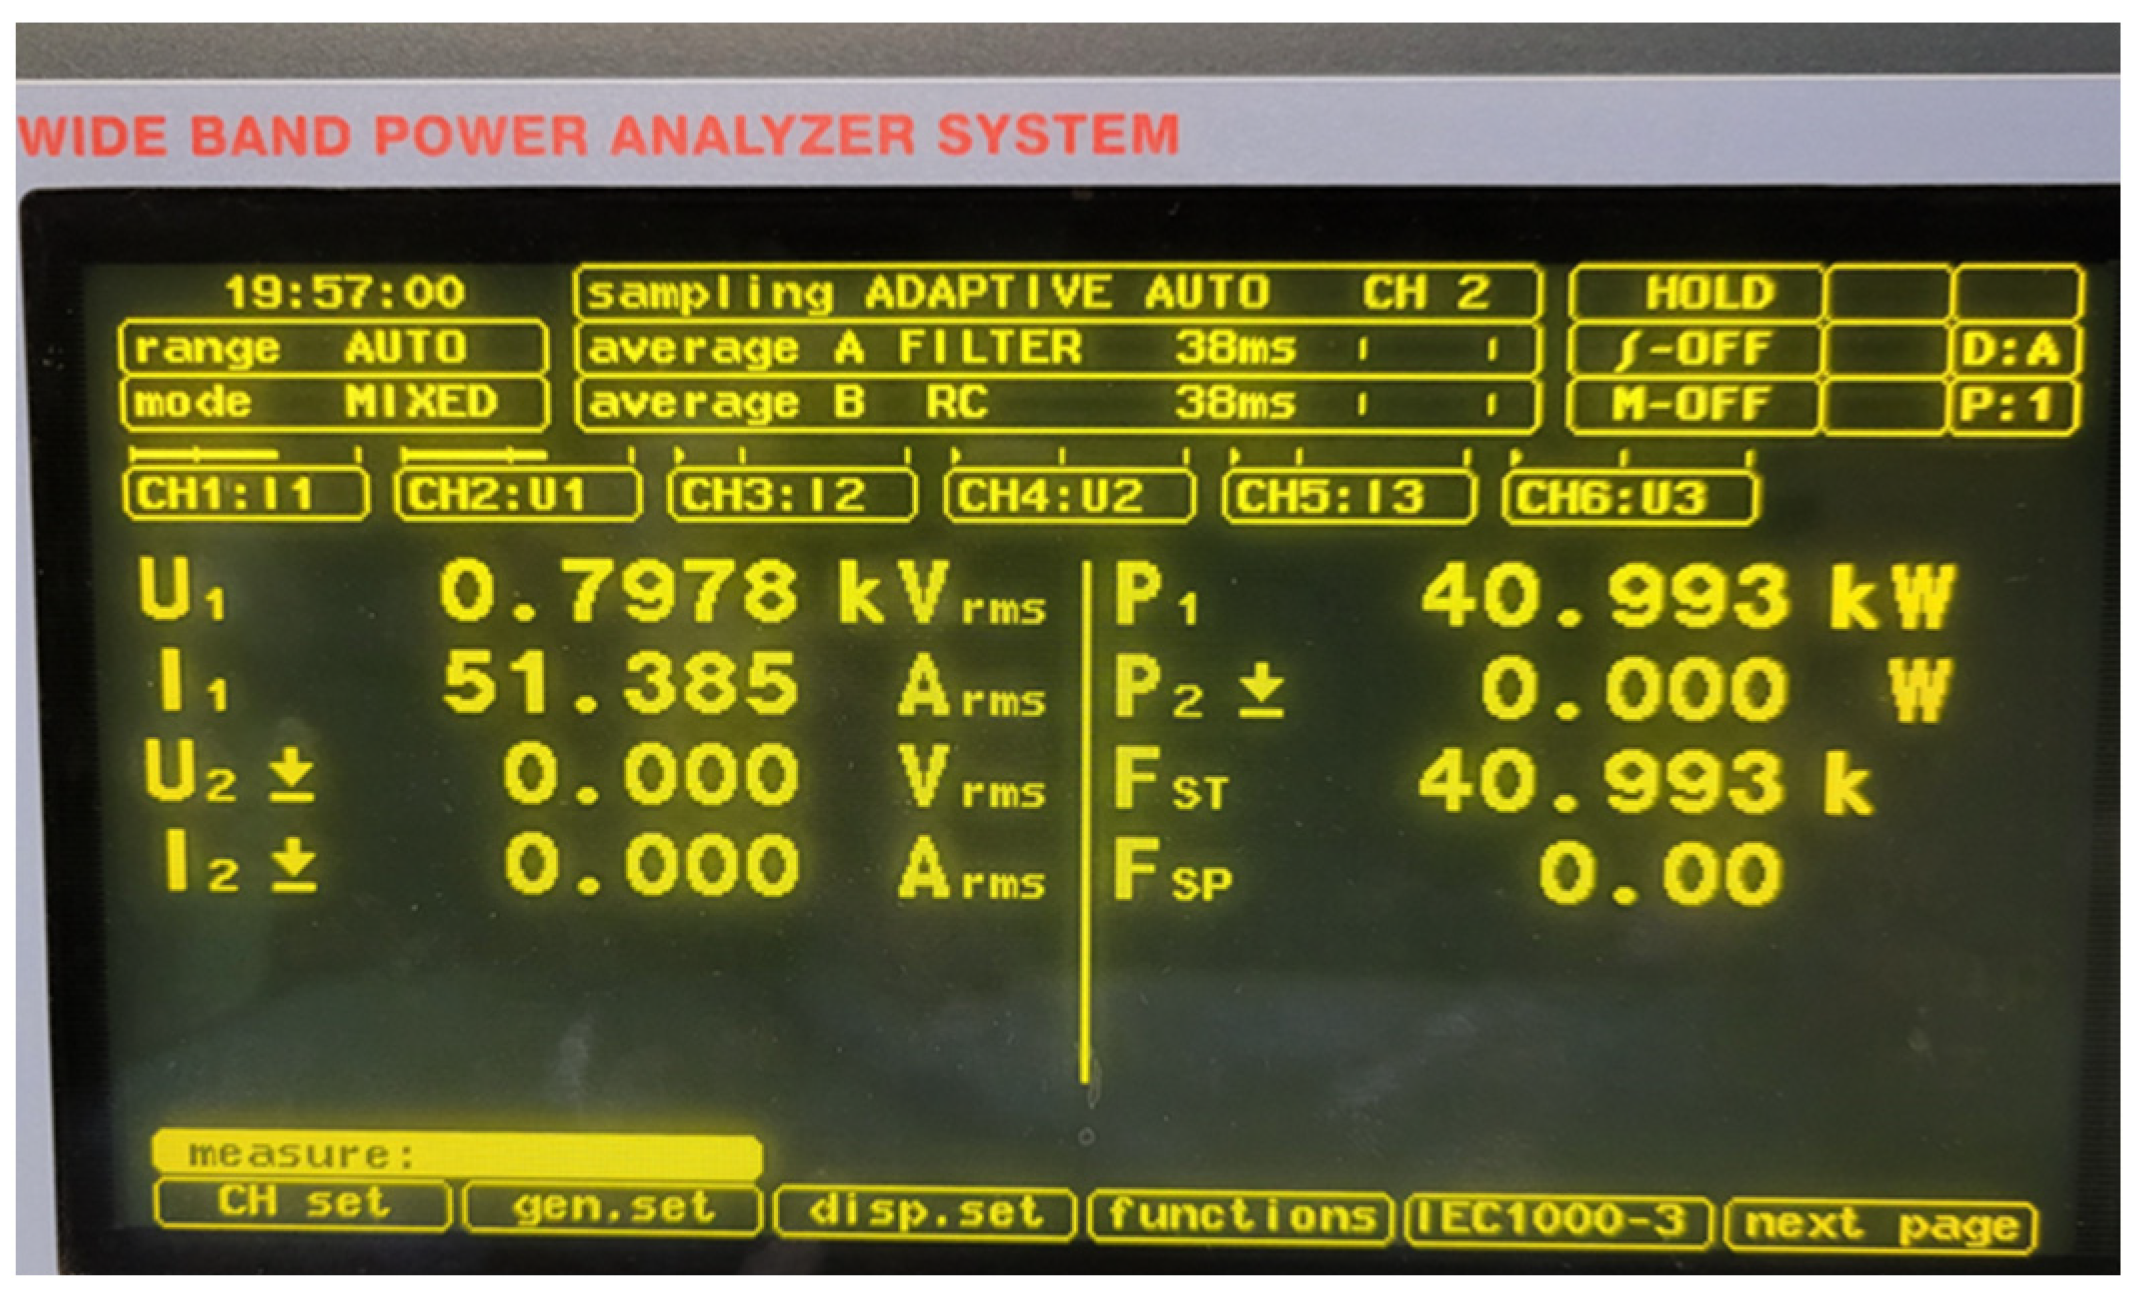Screen dimensions: 2138x1300
Task: Click the measure: input field
Action: click(x=457, y=1154)
